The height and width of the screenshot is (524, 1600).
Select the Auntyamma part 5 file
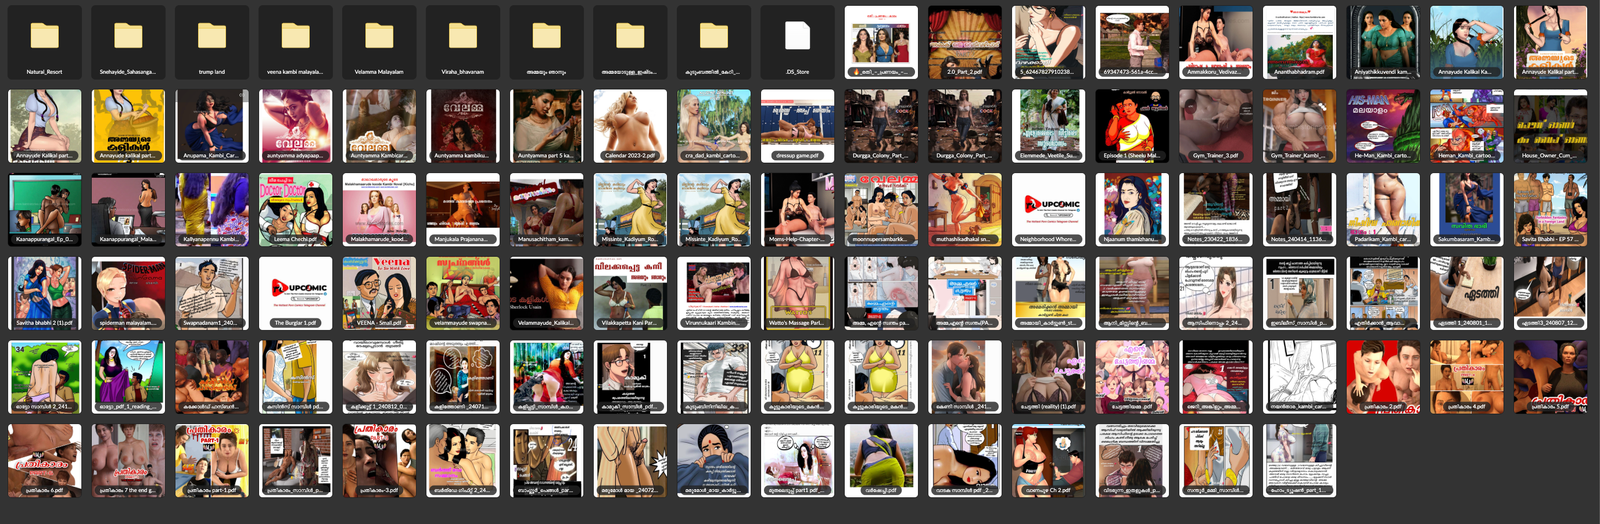pos(547,127)
